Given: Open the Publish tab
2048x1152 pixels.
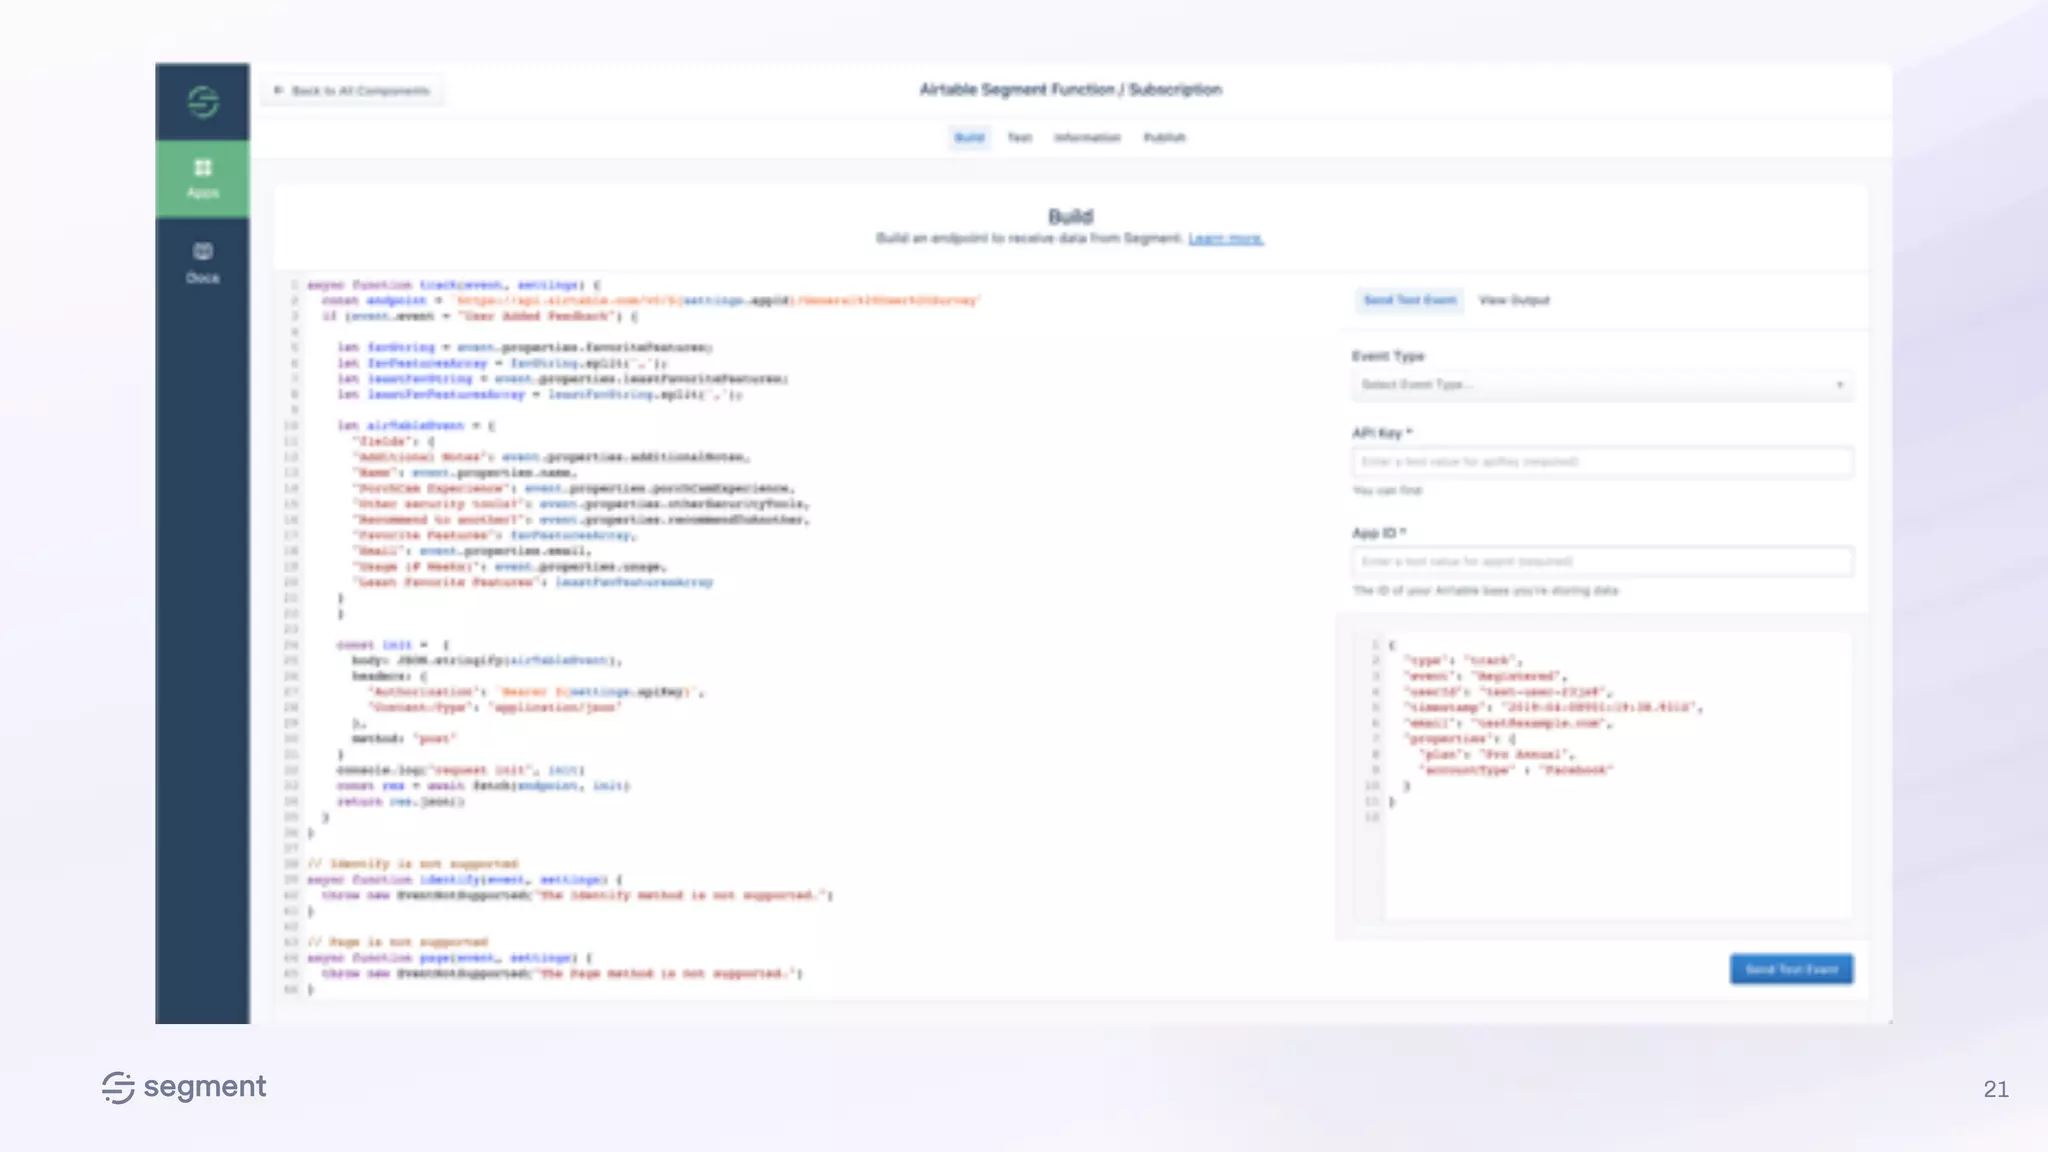Looking at the screenshot, I should point(1164,138).
